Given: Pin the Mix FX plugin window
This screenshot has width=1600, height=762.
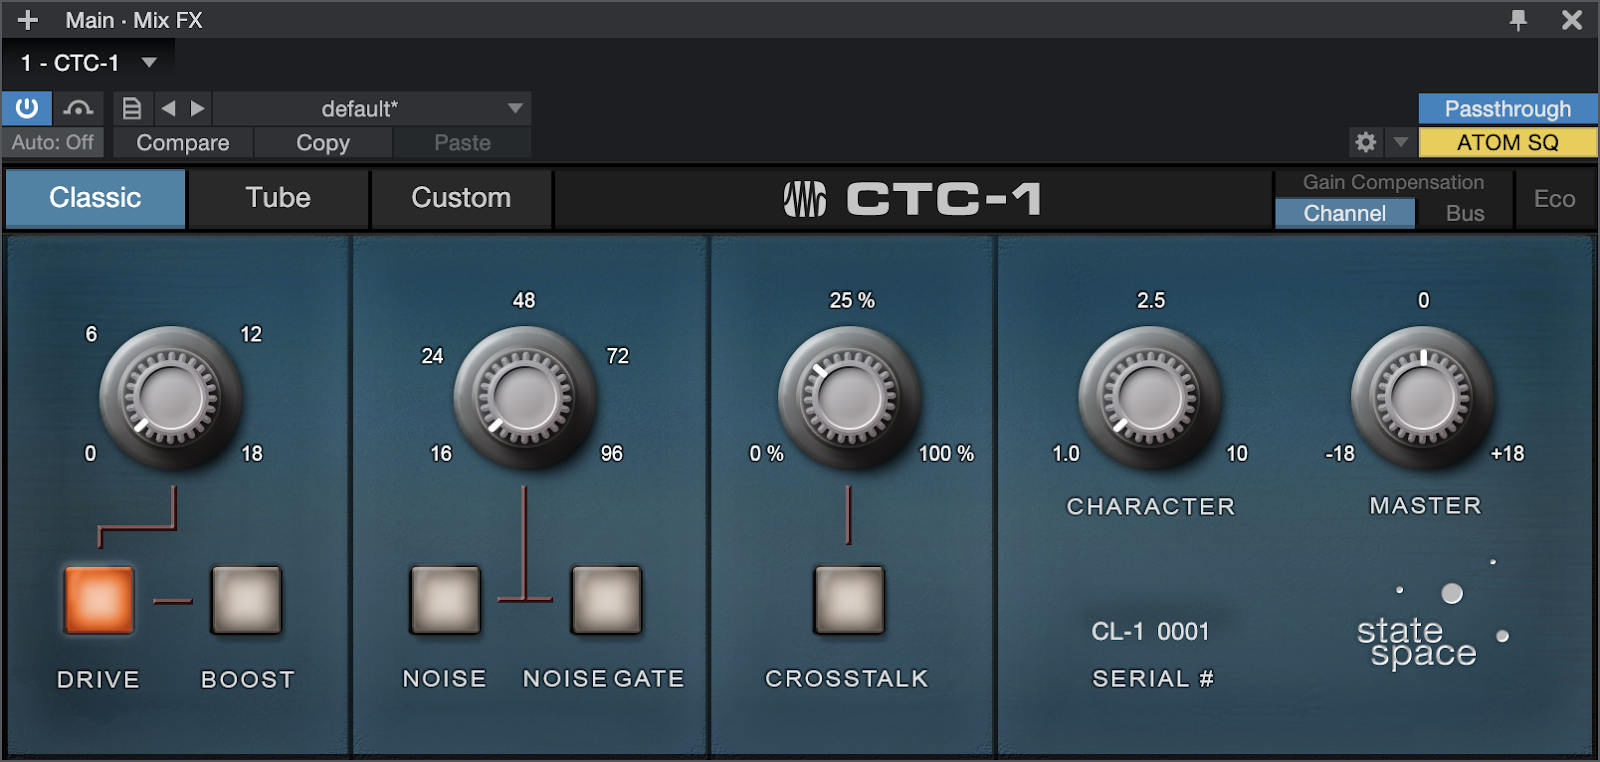Looking at the screenshot, I should pyautogui.click(x=1518, y=20).
